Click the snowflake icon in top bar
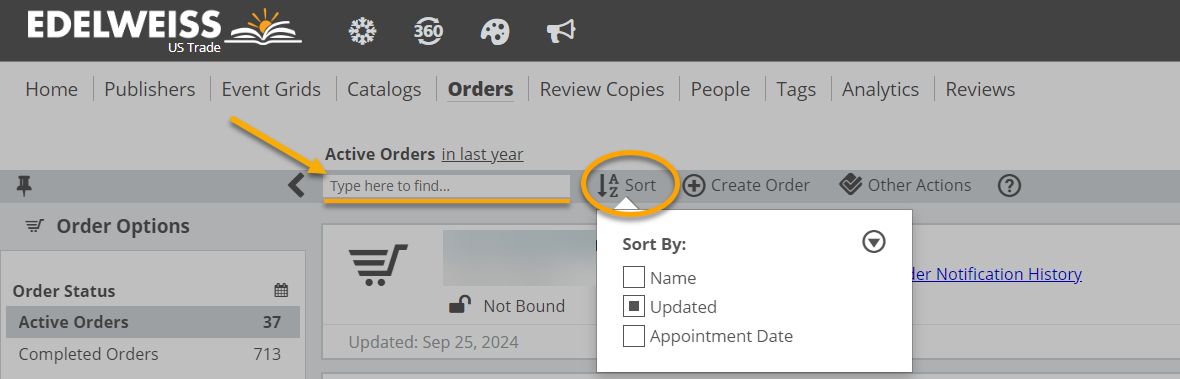The height and width of the screenshot is (379, 1180). coord(363,31)
